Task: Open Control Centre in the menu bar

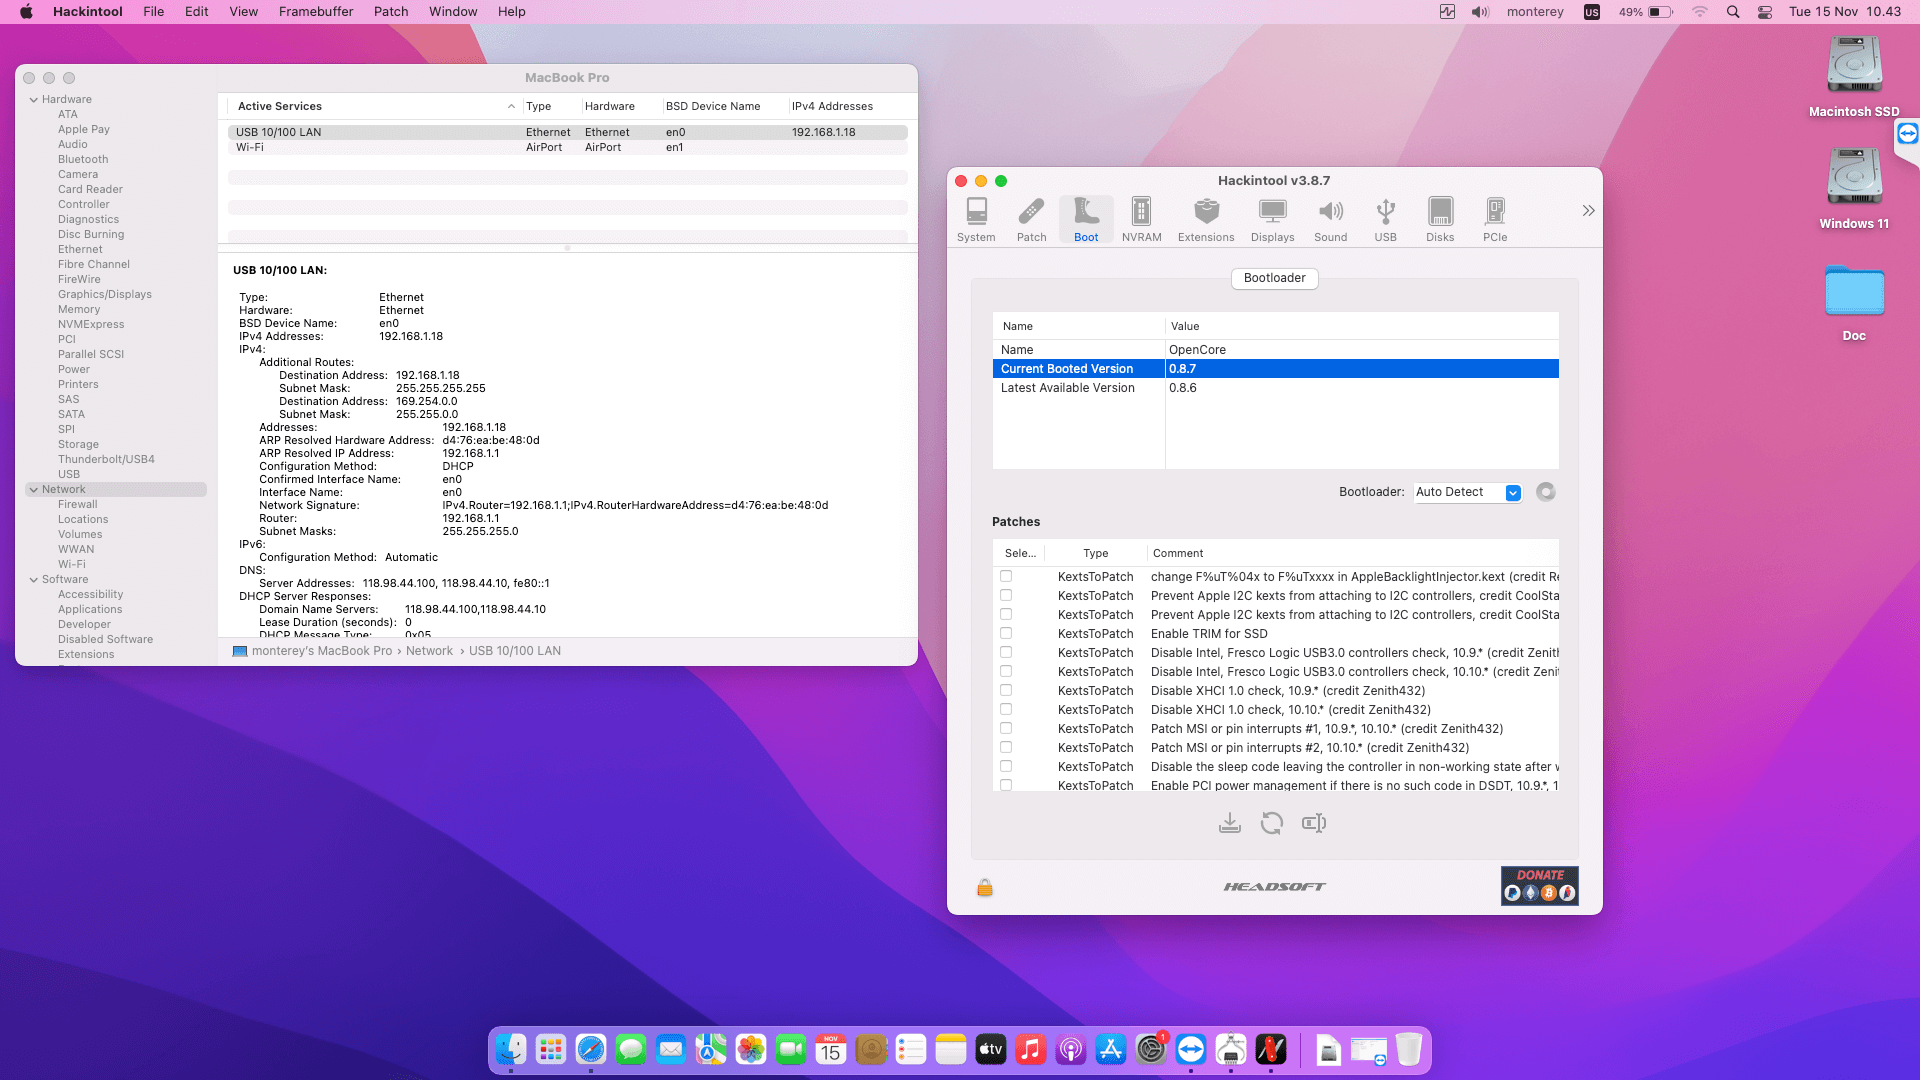Action: click(x=1765, y=12)
